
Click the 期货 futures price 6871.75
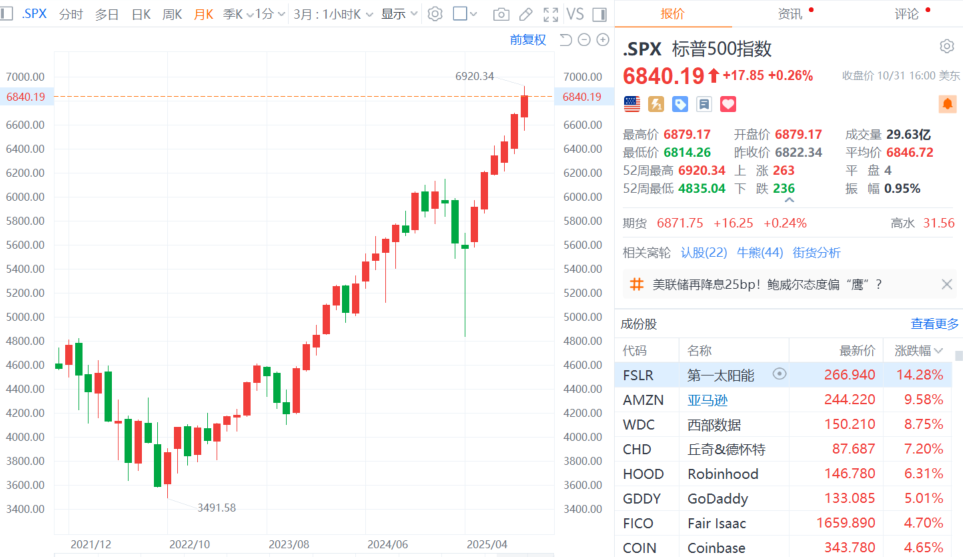click(x=680, y=223)
